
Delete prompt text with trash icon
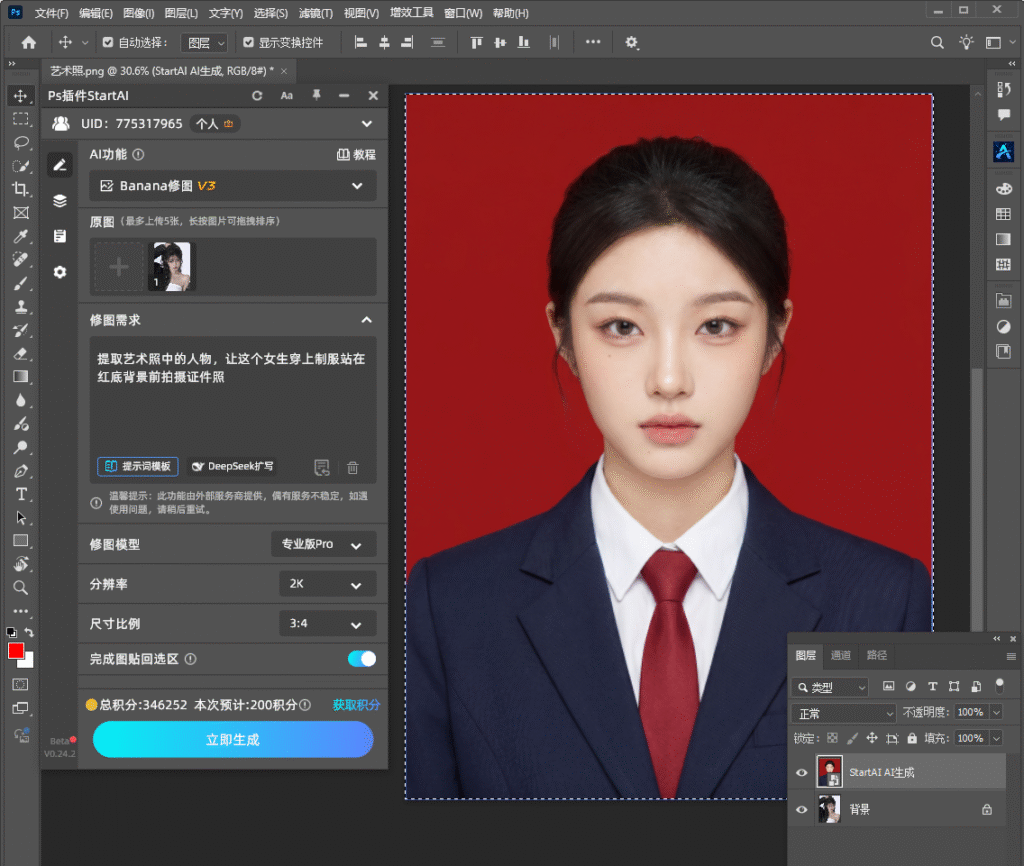point(353,468)
